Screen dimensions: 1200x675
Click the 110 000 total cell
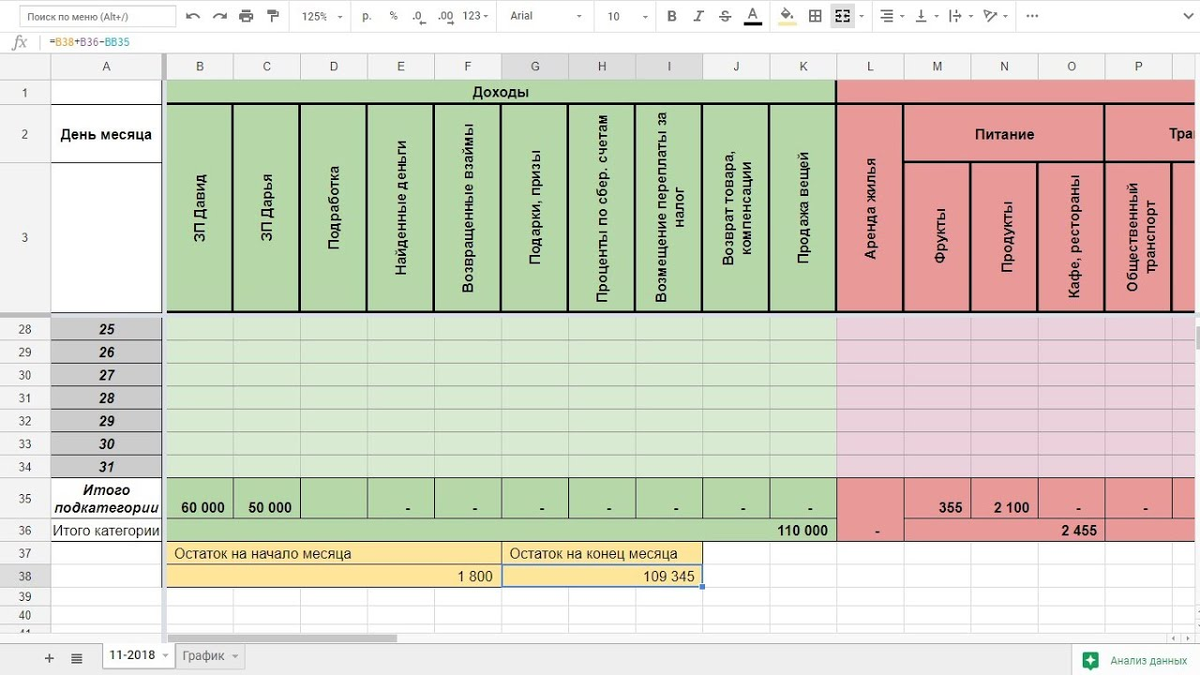pyautogui.click(x=501, y=530)
